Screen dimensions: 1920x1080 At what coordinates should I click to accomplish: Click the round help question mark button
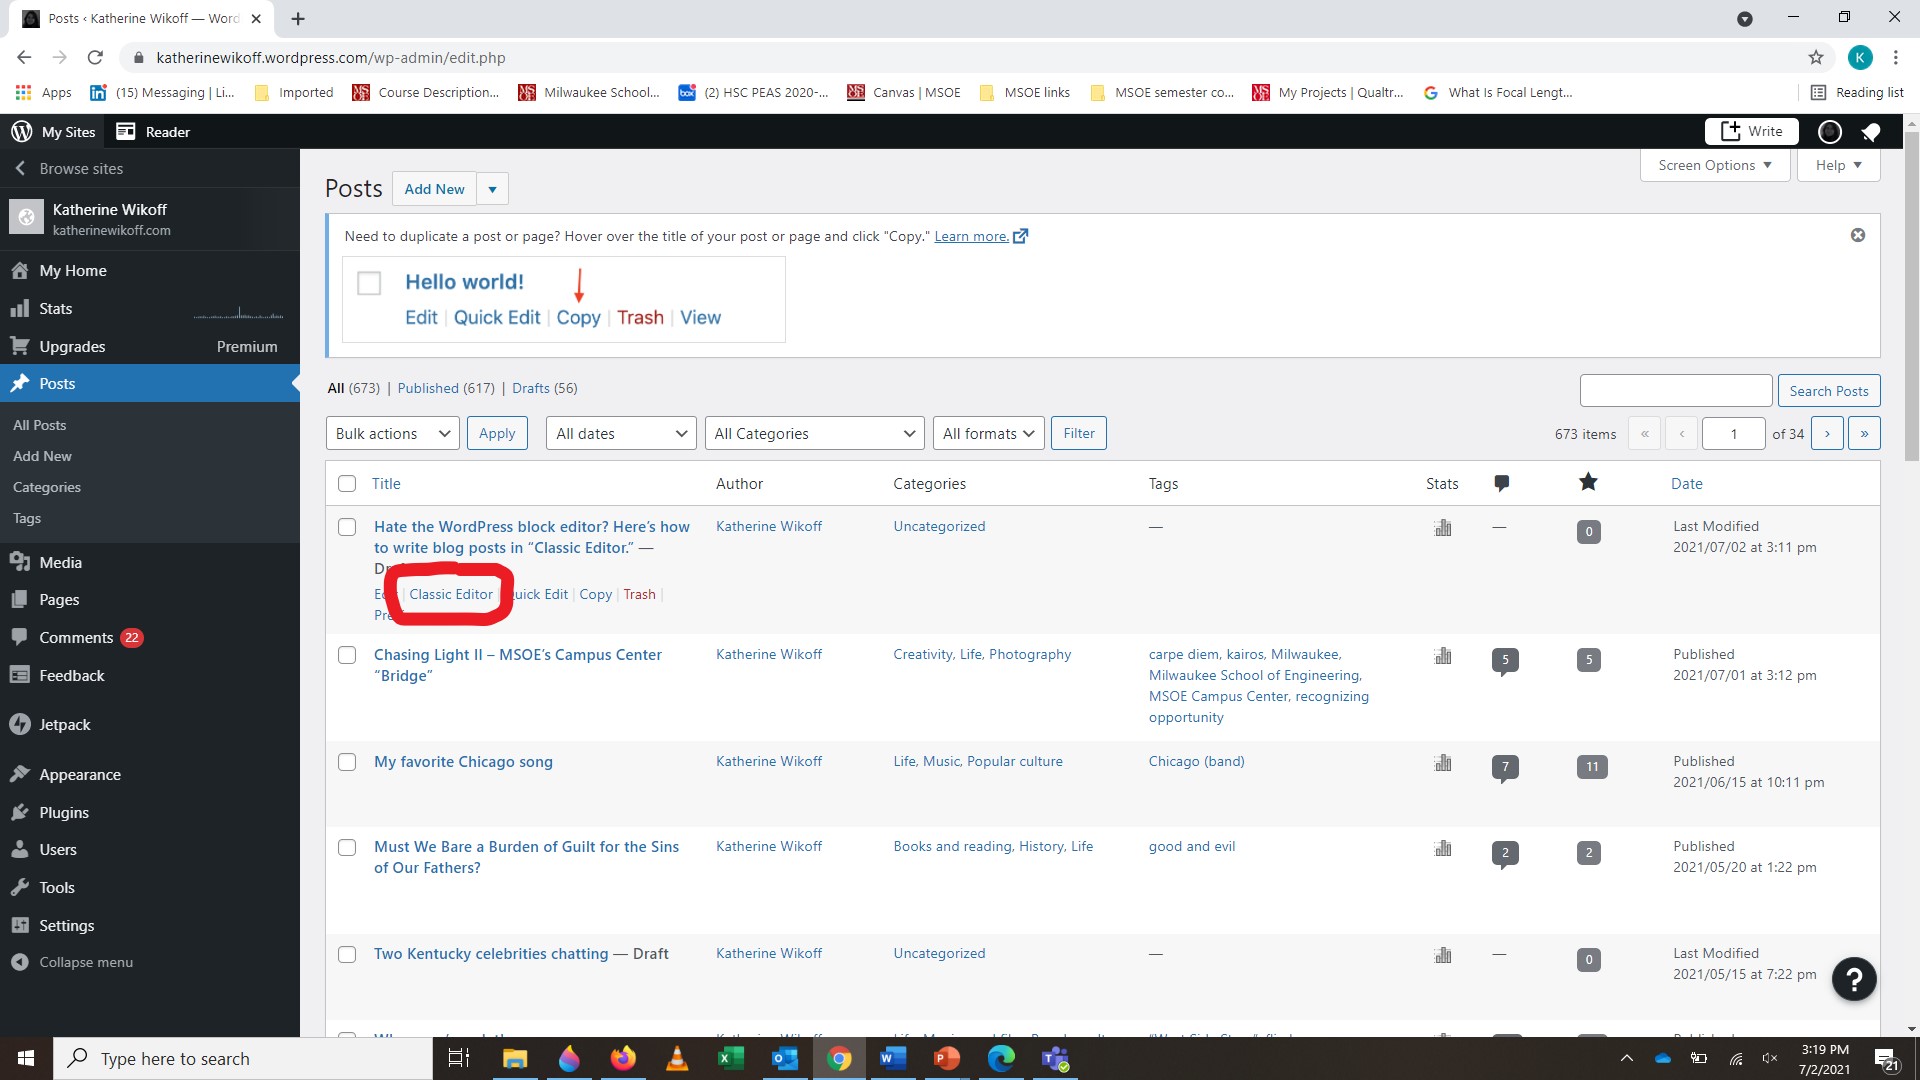1853,979
